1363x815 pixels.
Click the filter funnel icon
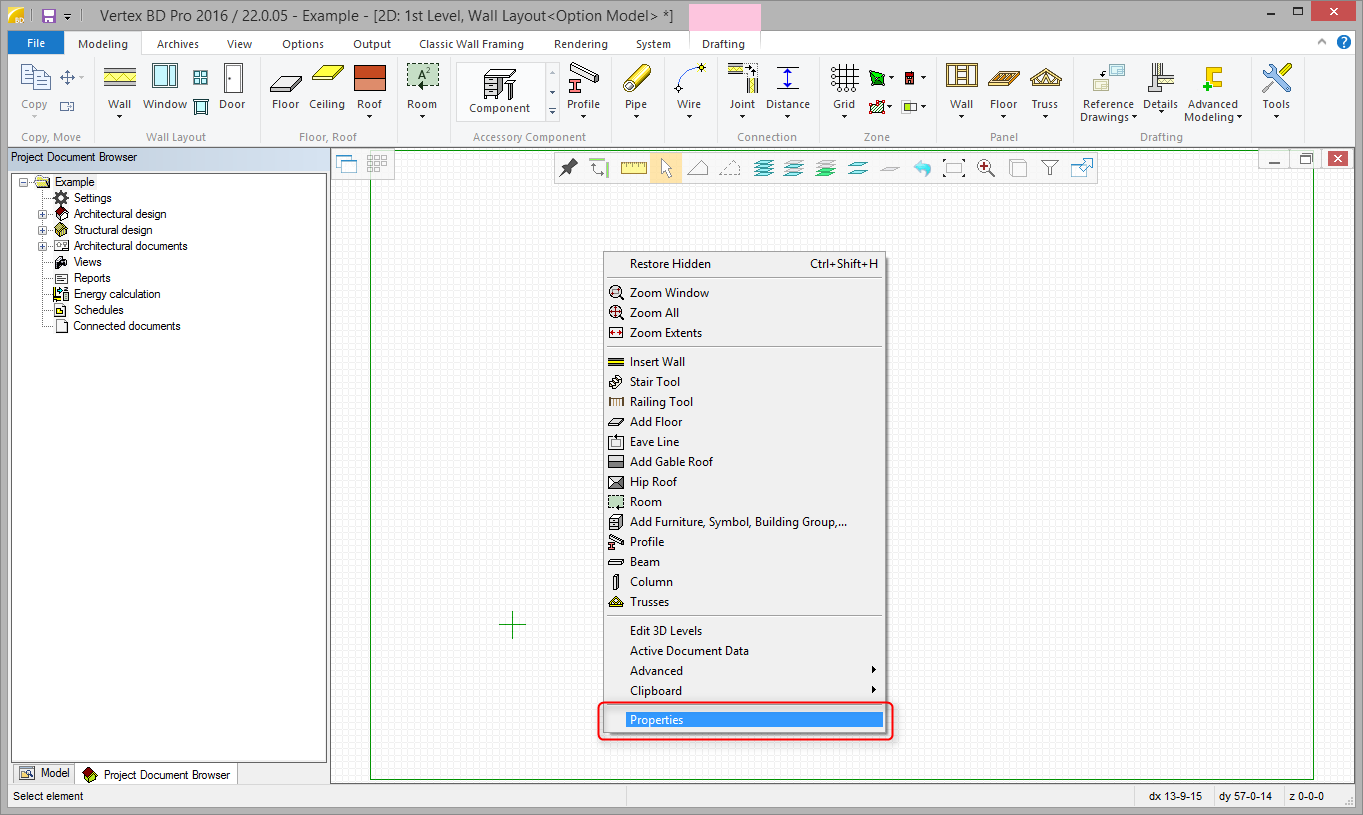click(1049, 169)
